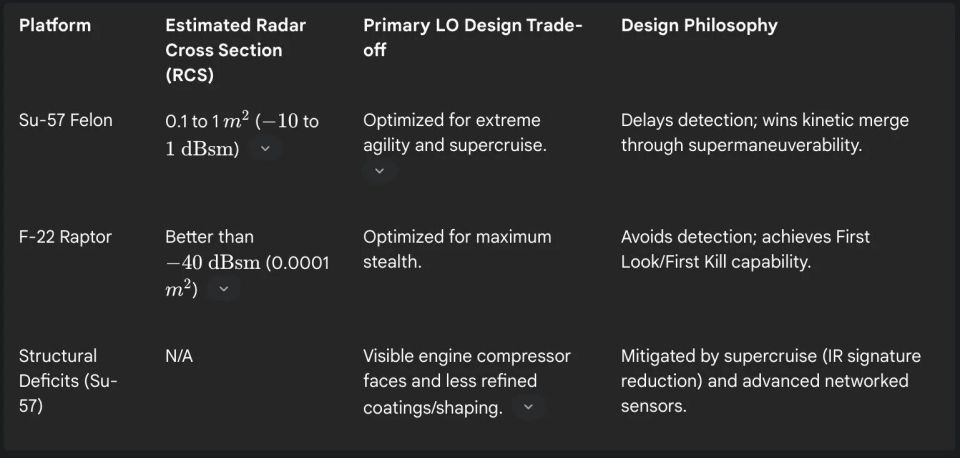Expand chevron after 'coatings/shaping' text

tap(528, 407)
